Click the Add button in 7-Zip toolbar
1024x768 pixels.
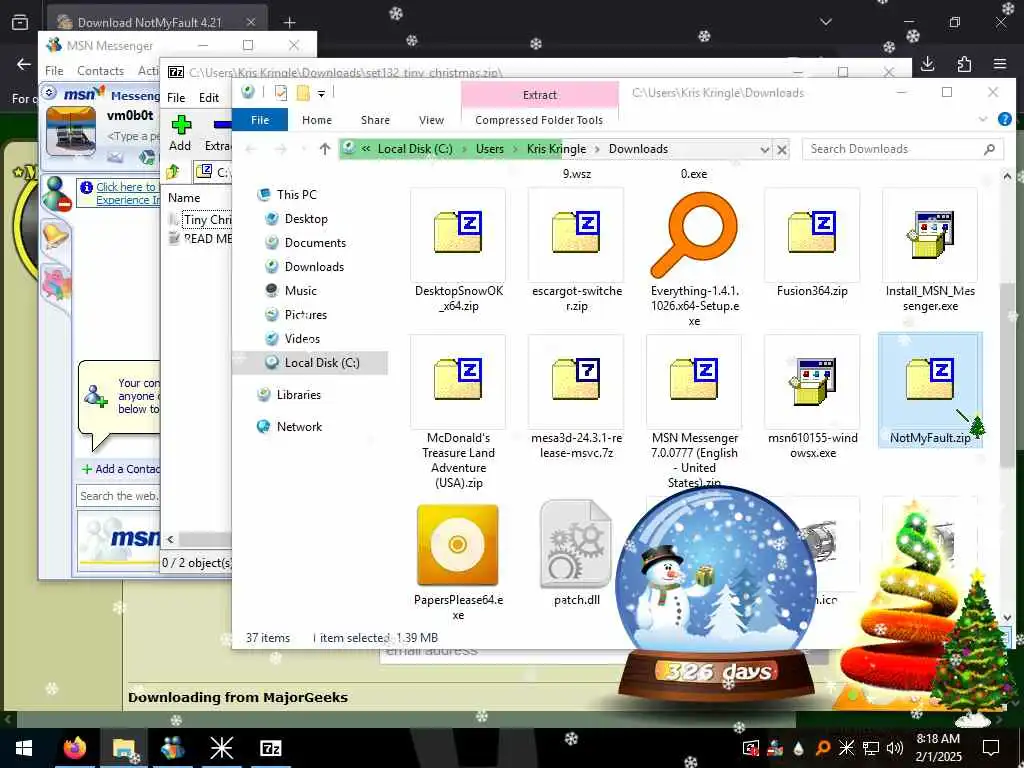180,133
